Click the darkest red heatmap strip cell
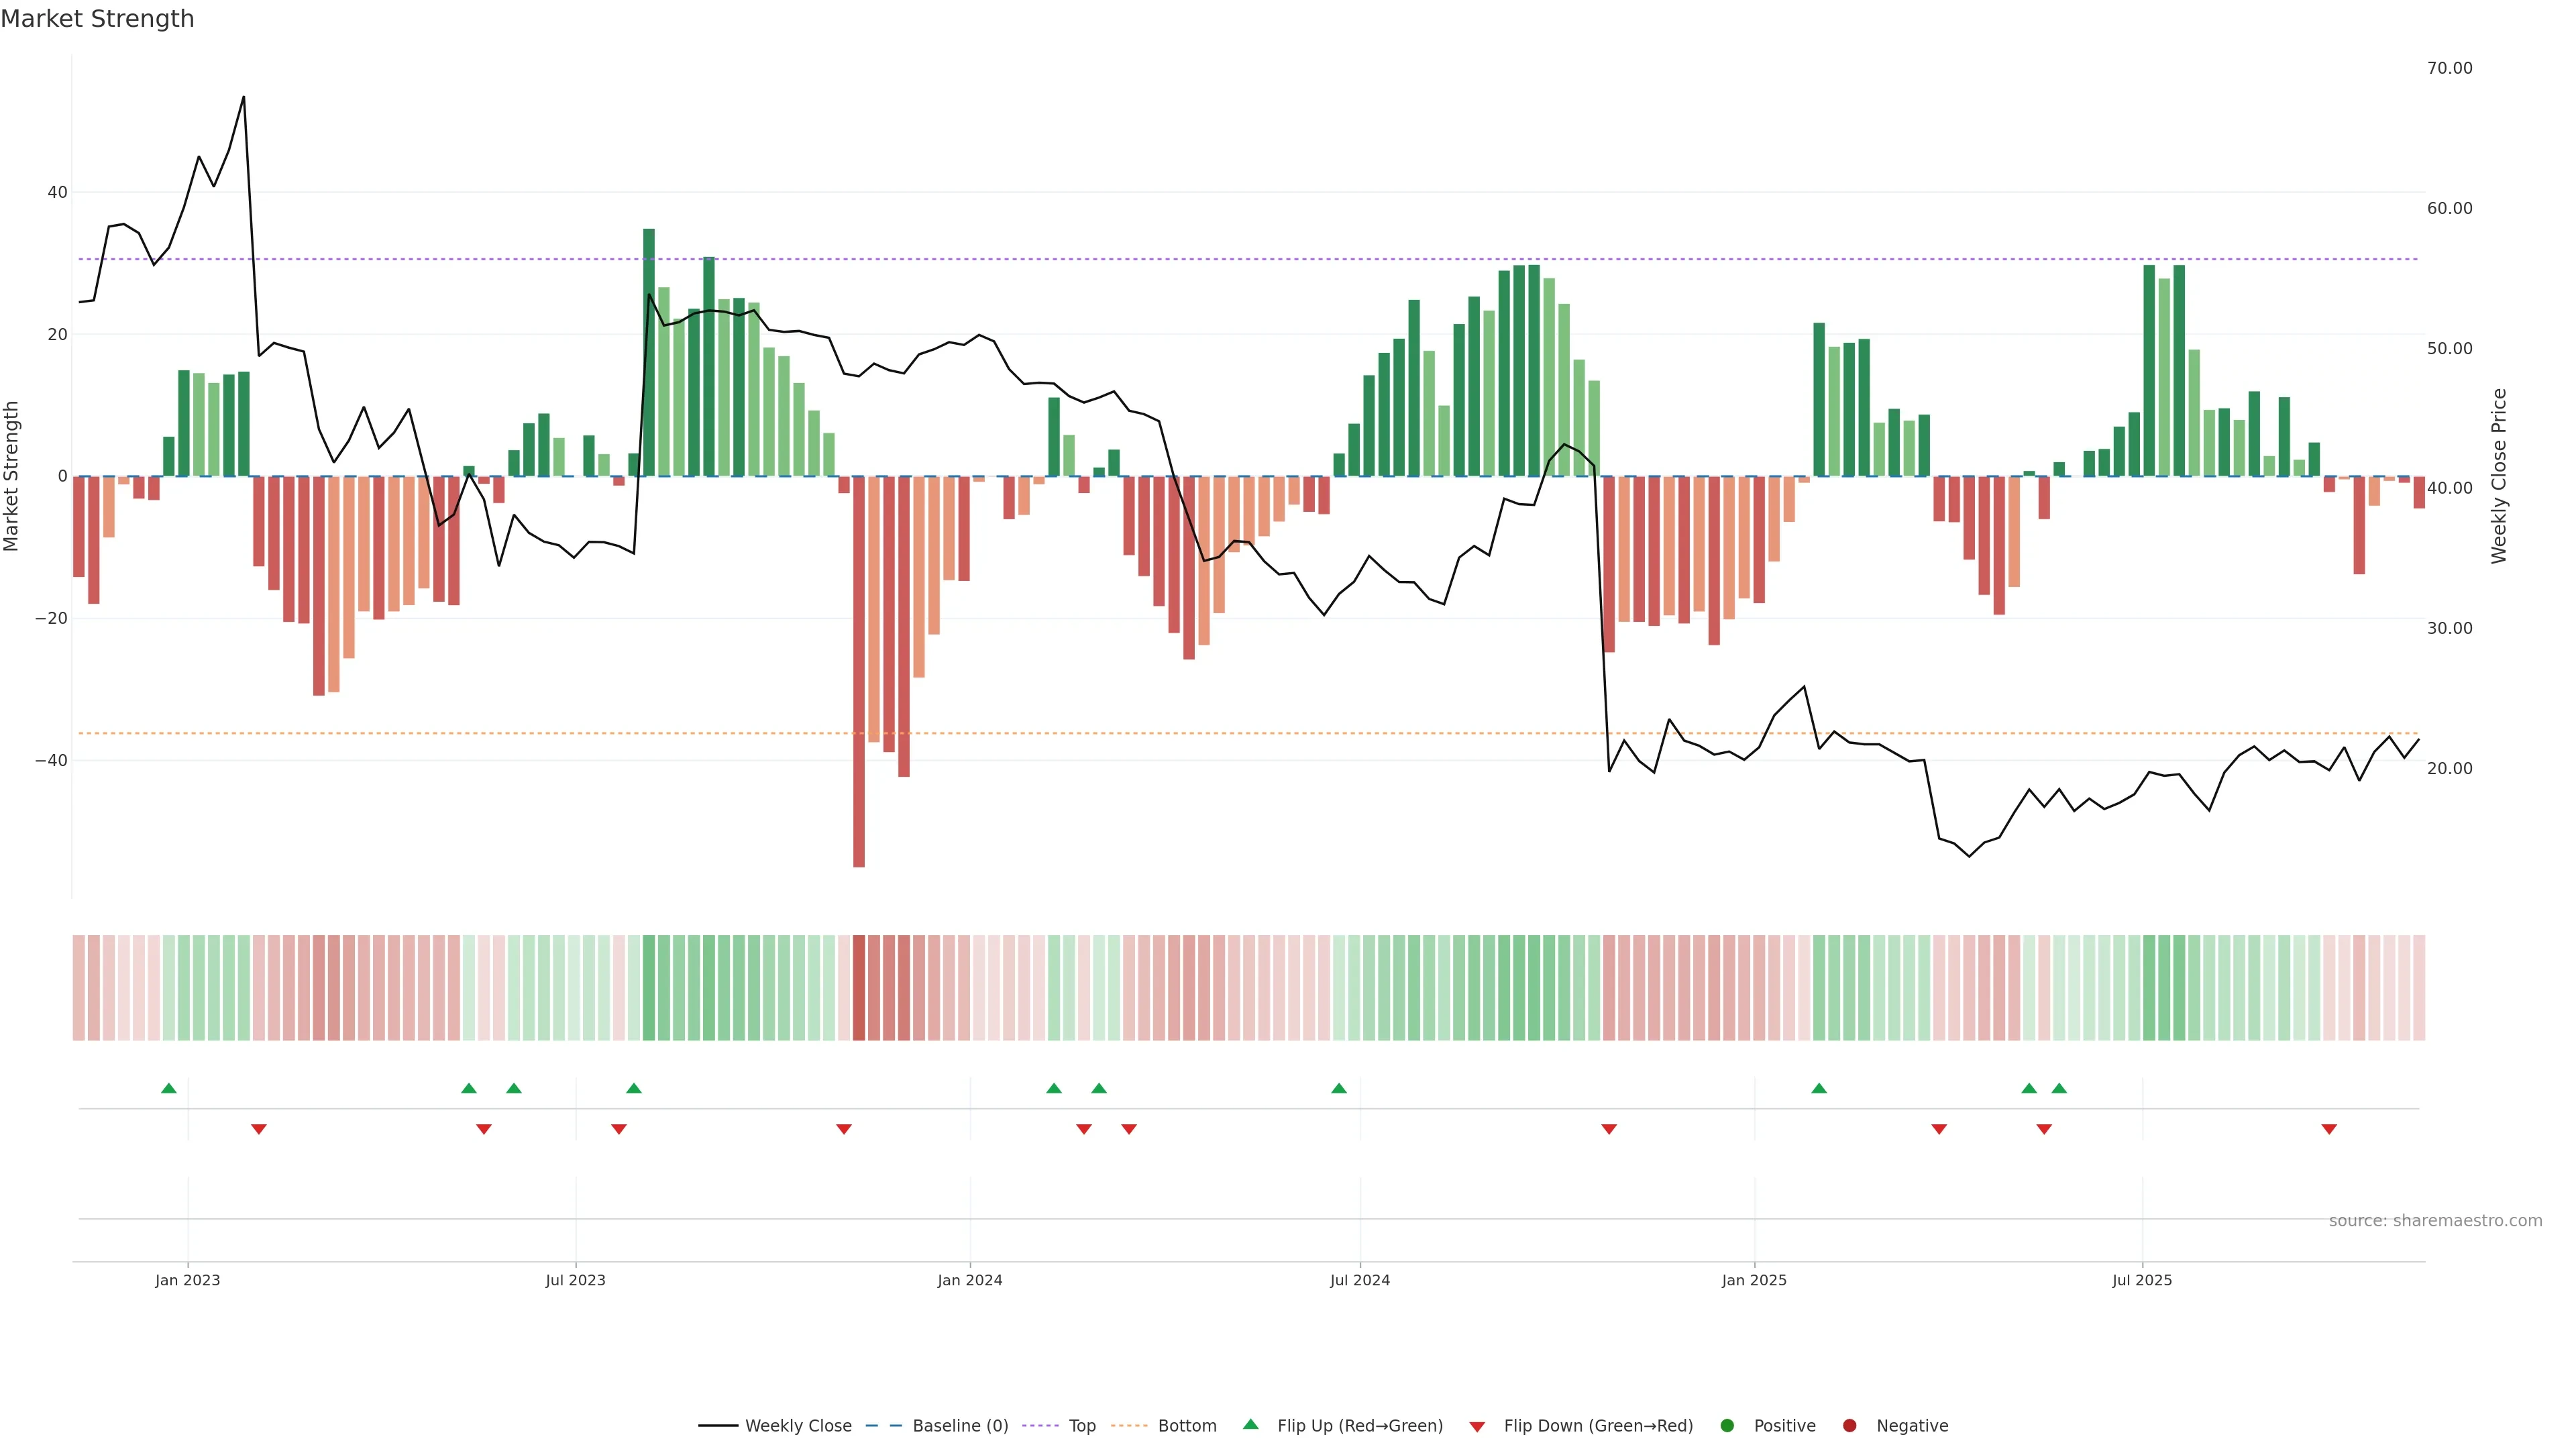 pyautogui.click(x=859, y=988)
